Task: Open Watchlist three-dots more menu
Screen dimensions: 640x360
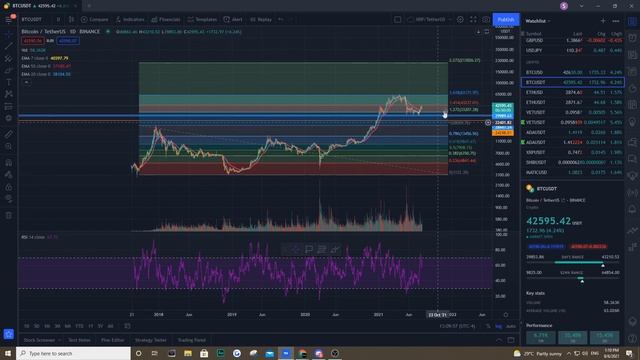Action: [616, 21]
